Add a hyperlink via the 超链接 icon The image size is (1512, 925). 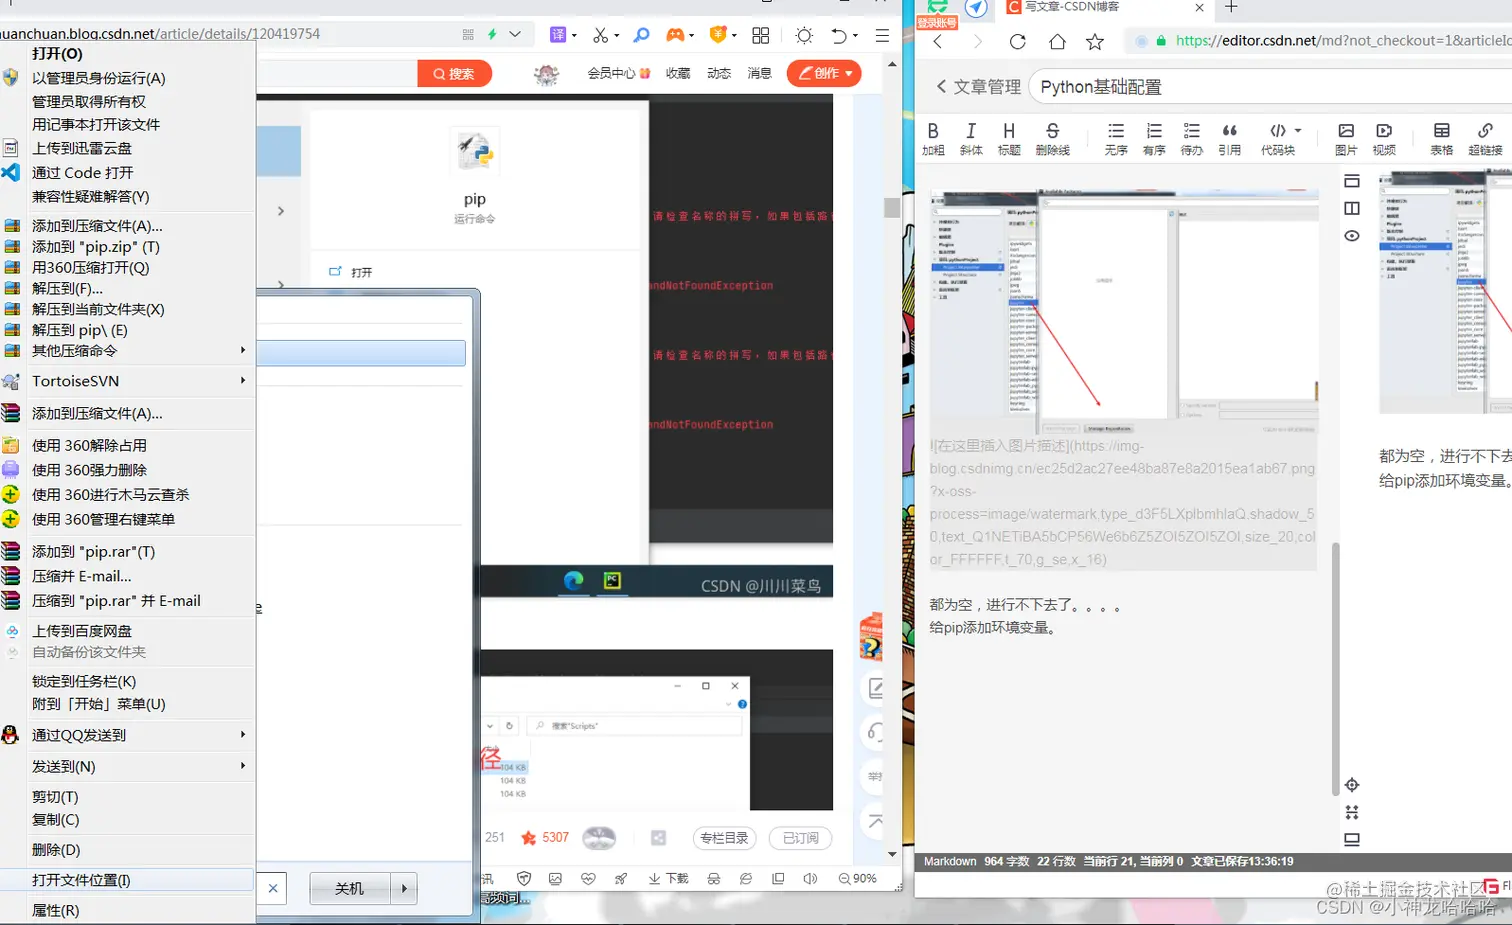tap(1484, 135)
